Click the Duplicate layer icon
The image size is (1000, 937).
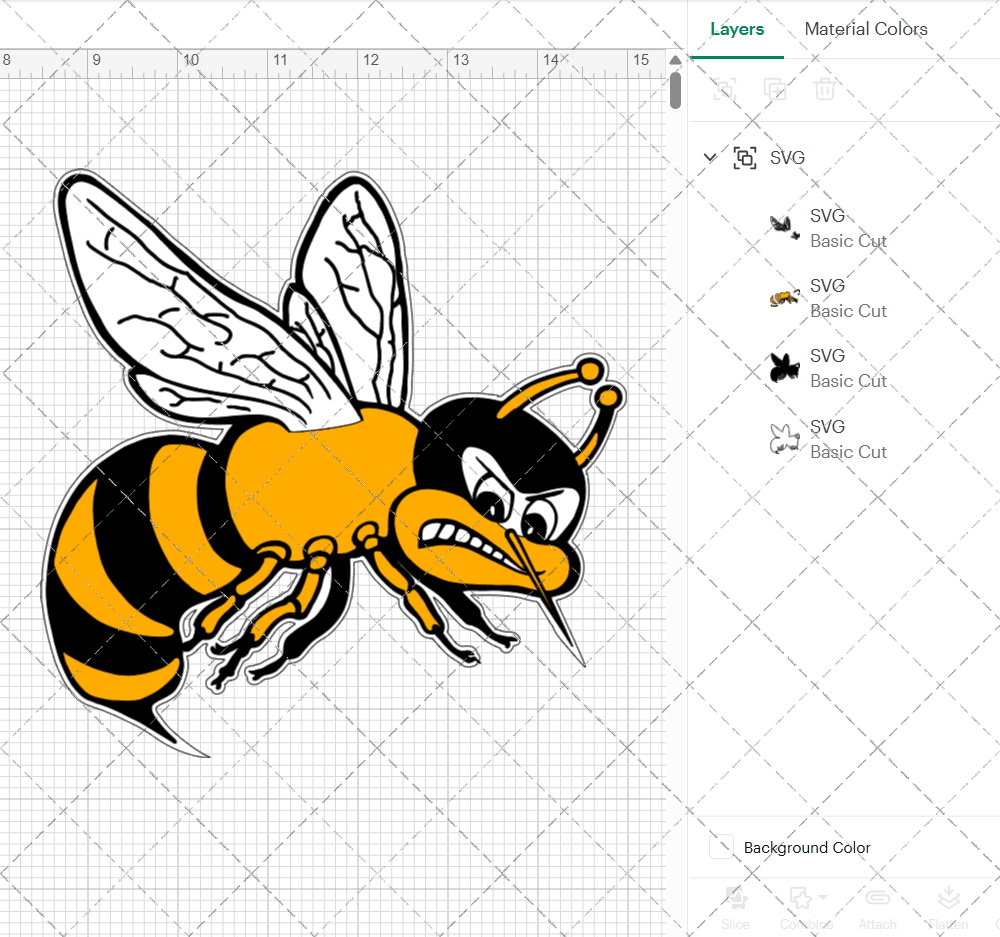pos(775,89)
